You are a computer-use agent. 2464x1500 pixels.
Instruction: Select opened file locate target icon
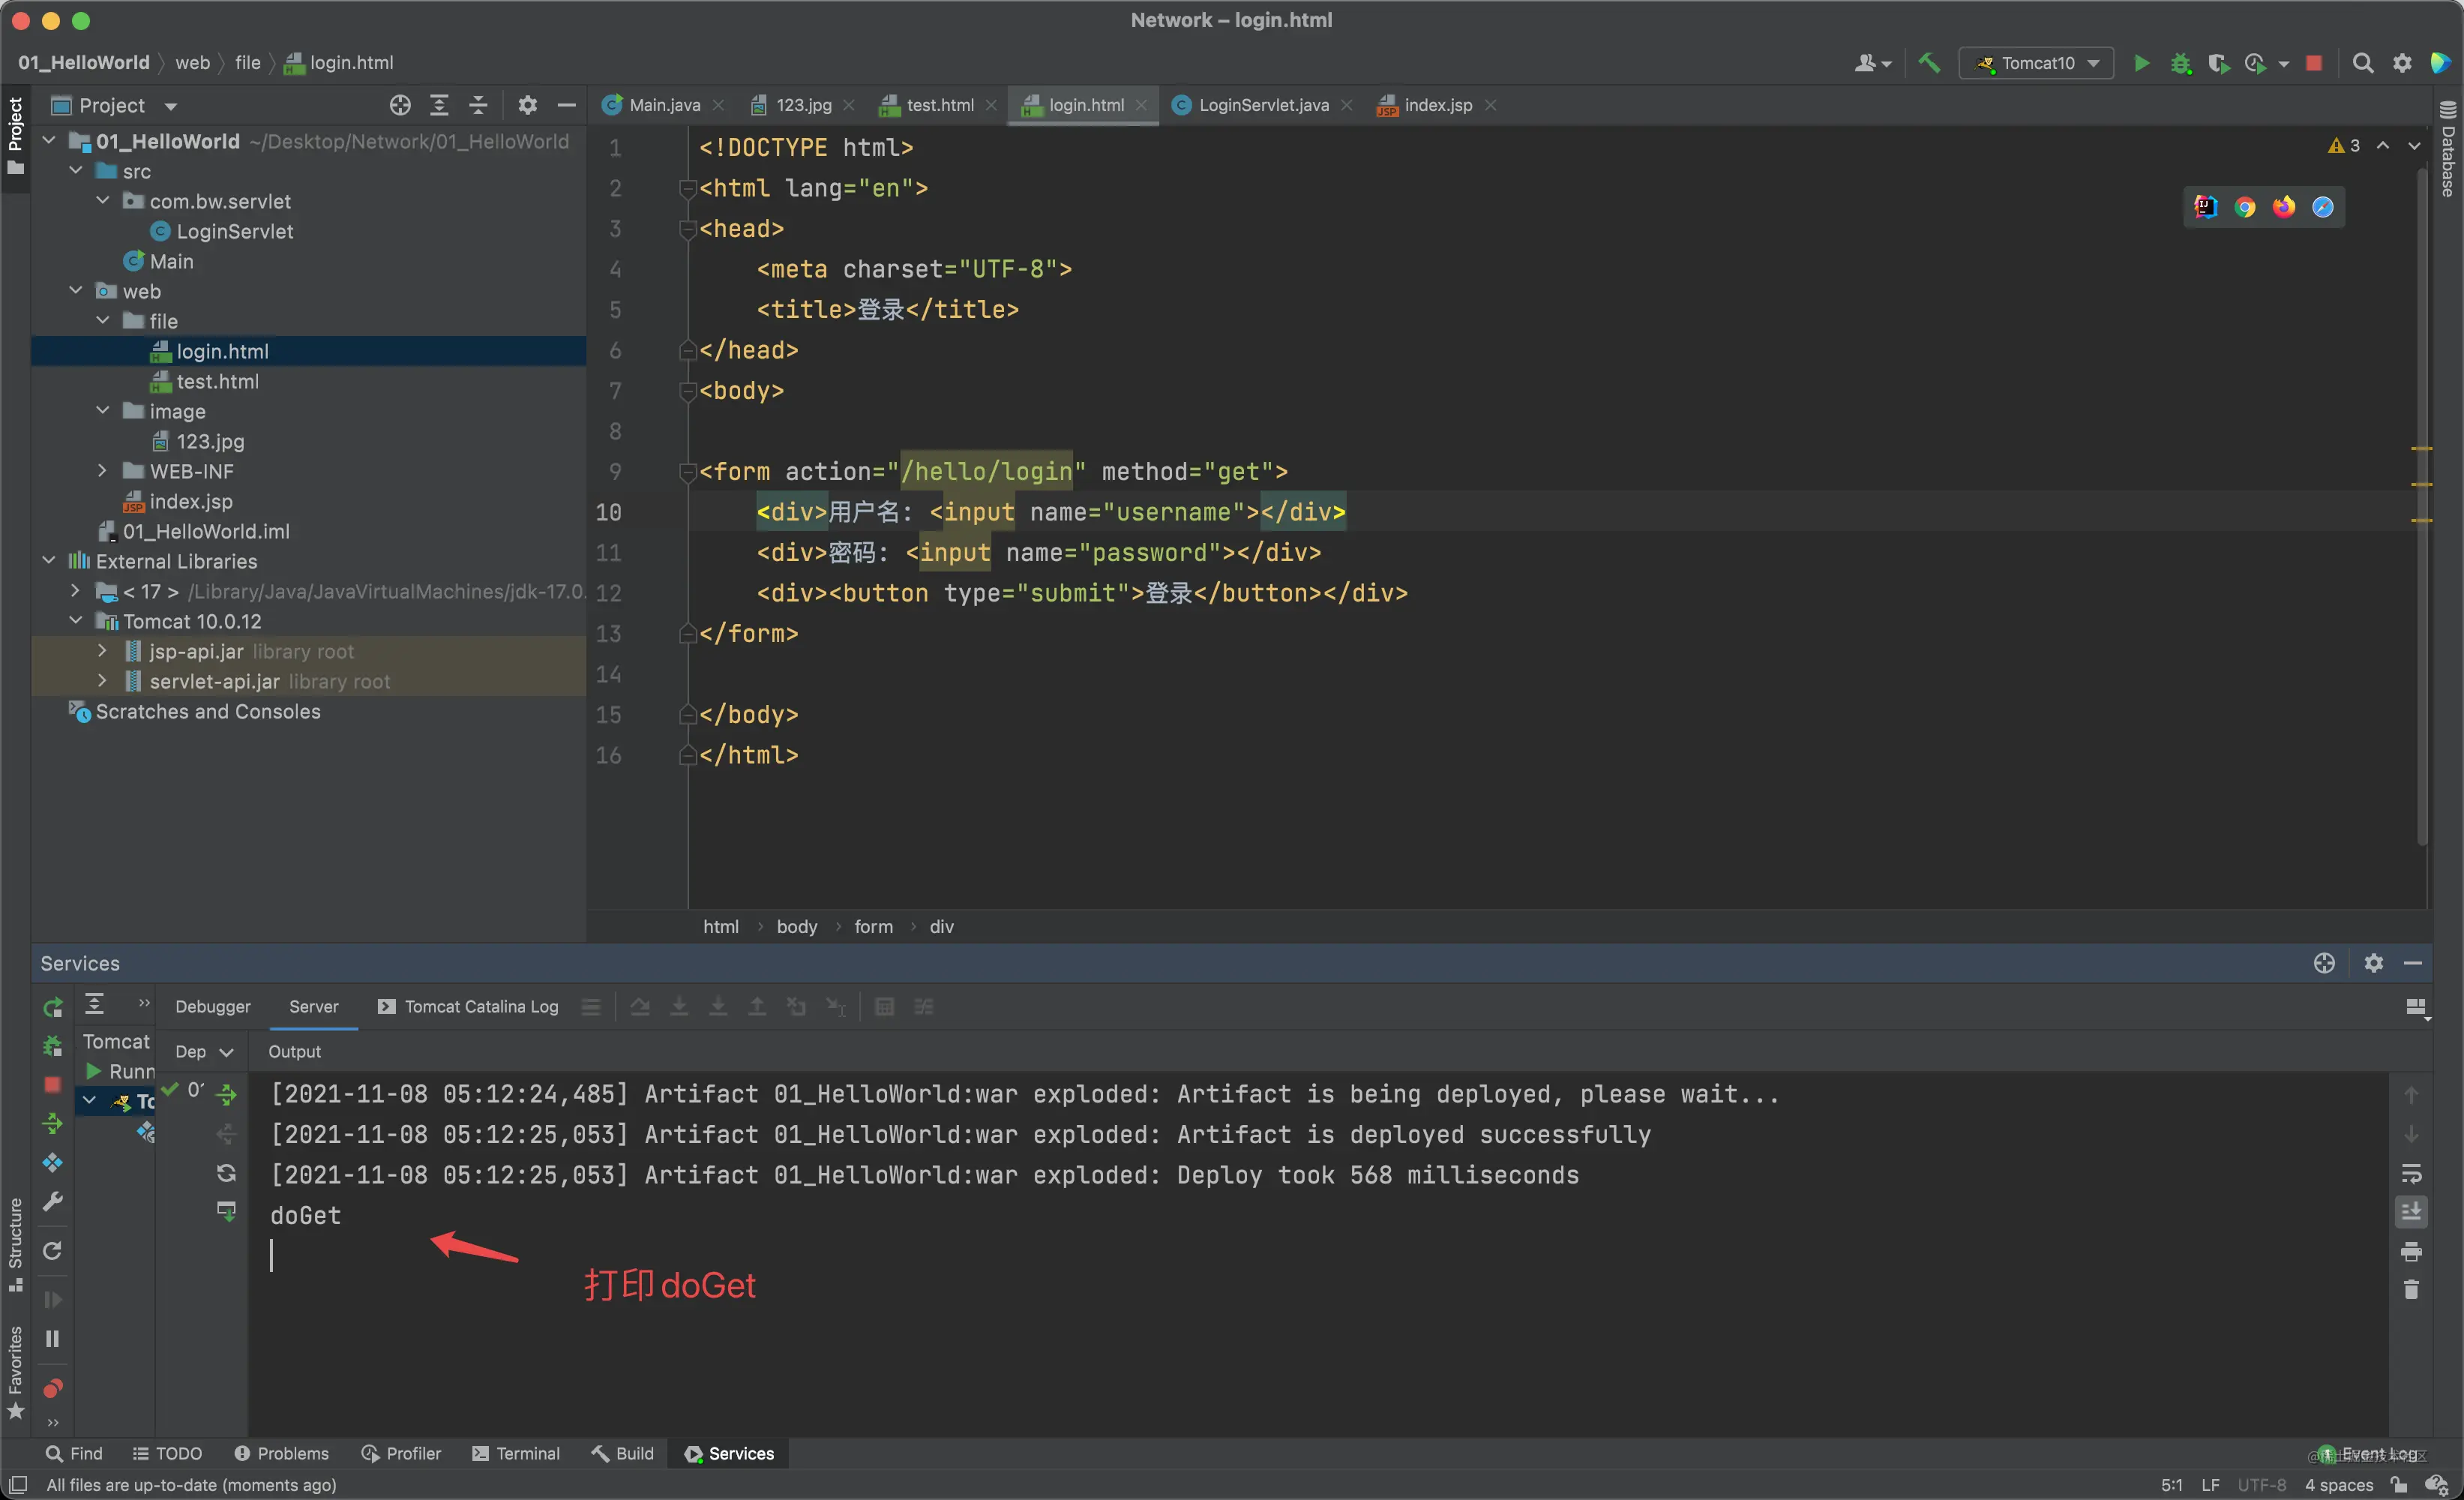pyautogui.click(x=400, y=105)
